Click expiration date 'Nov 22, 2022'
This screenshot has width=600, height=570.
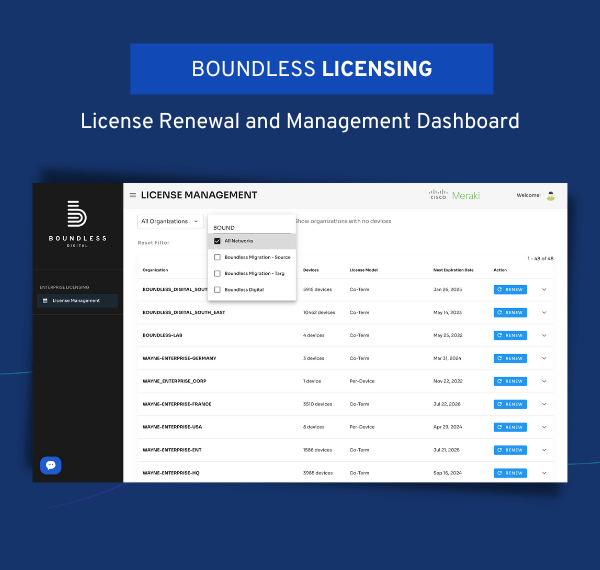(x=448, y=381)
